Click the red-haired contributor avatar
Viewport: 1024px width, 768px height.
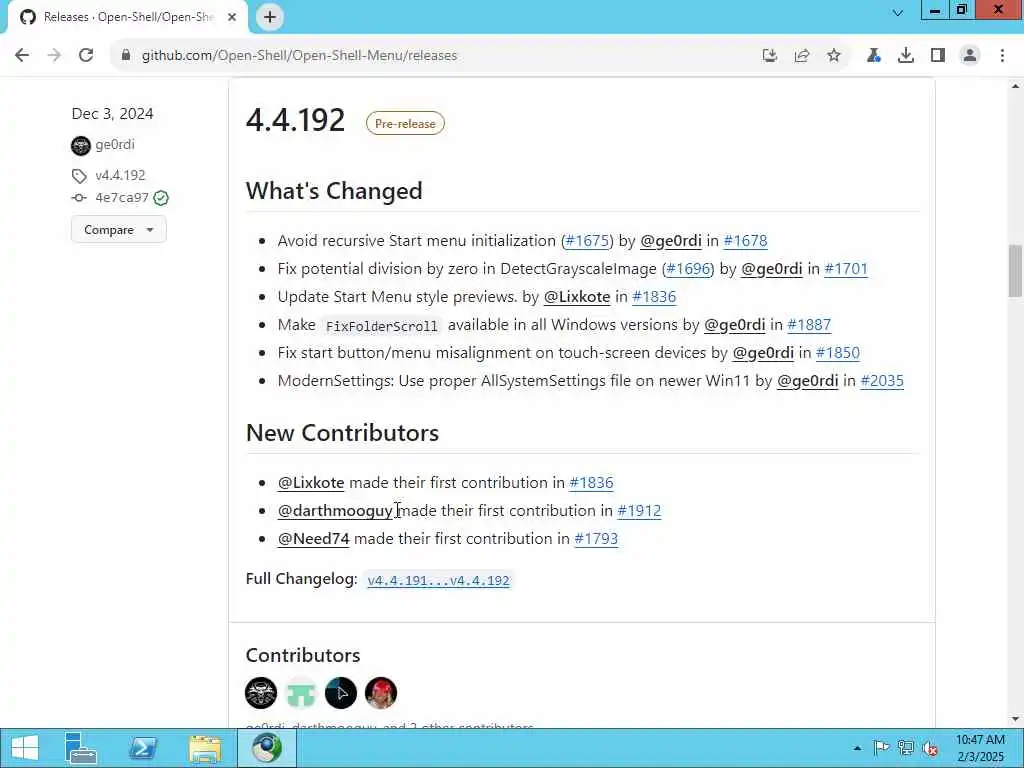pos(381,693)
